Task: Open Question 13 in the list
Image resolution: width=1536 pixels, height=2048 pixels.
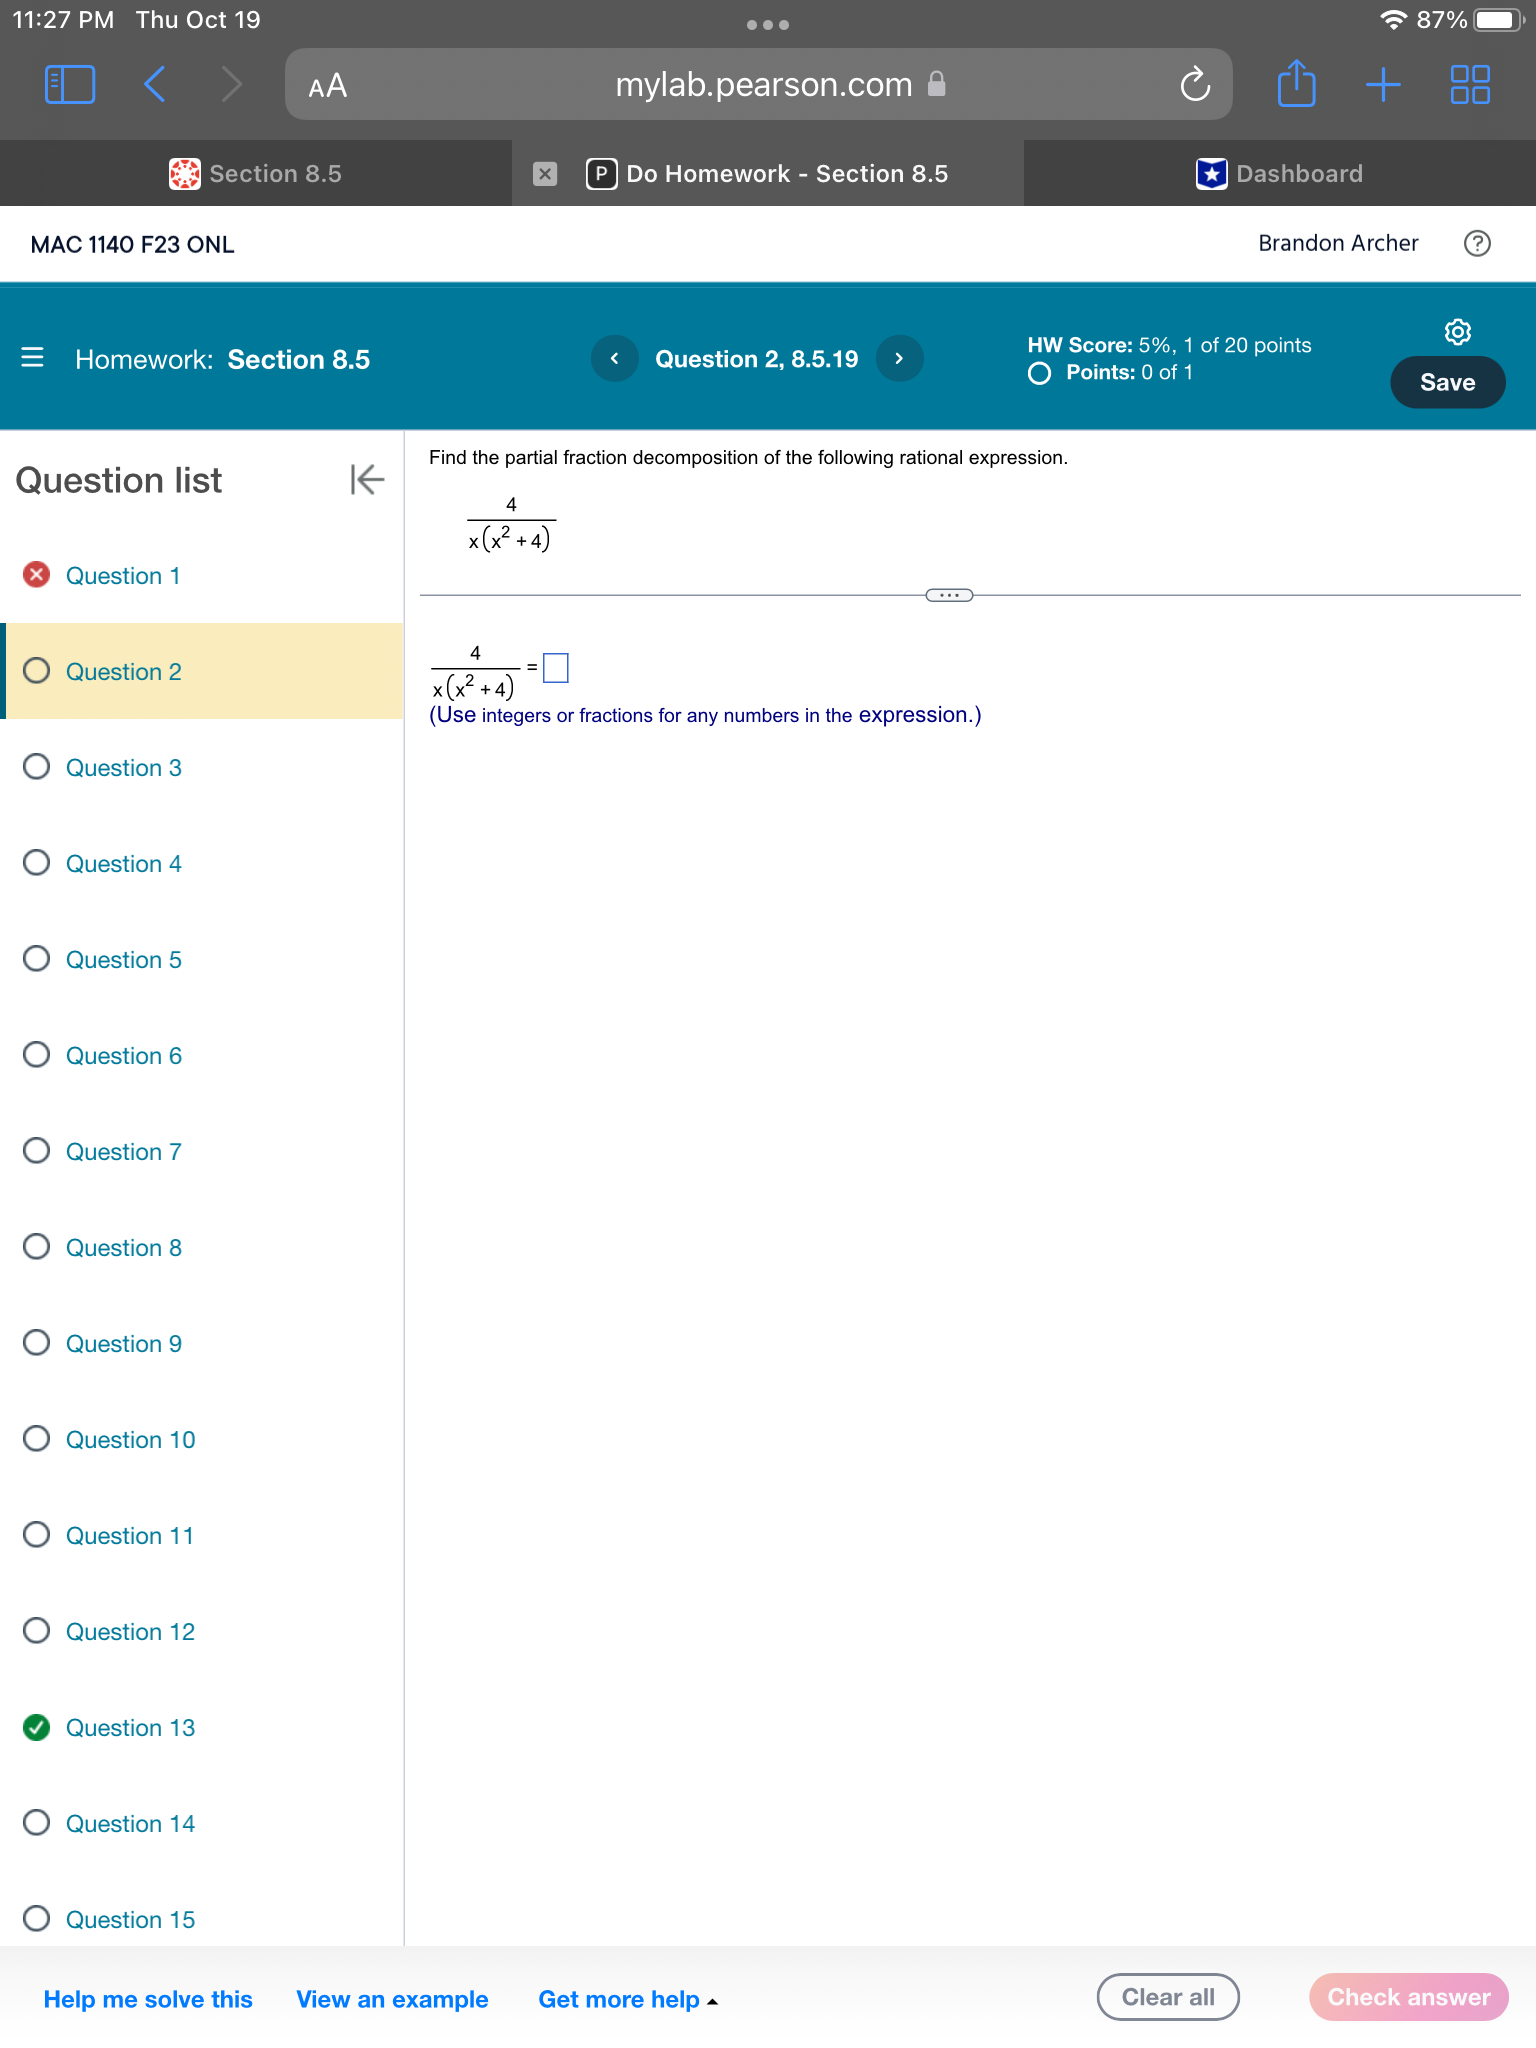Action: pos(131,1728)
